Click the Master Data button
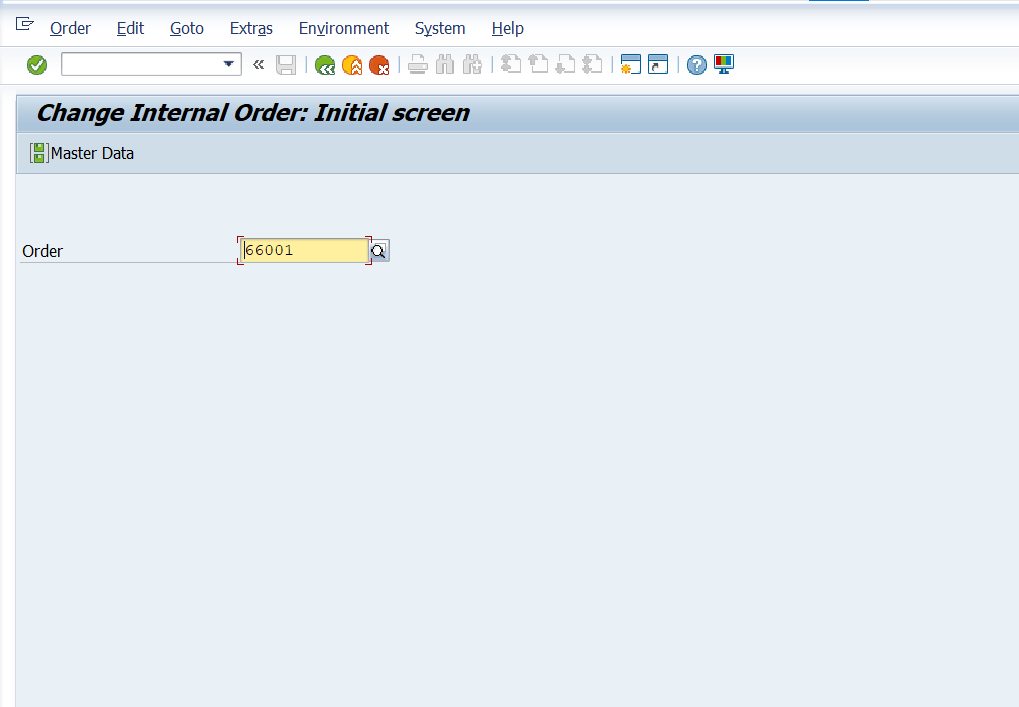This screenshot has height=707, width=1019. (x=82, y=153)
